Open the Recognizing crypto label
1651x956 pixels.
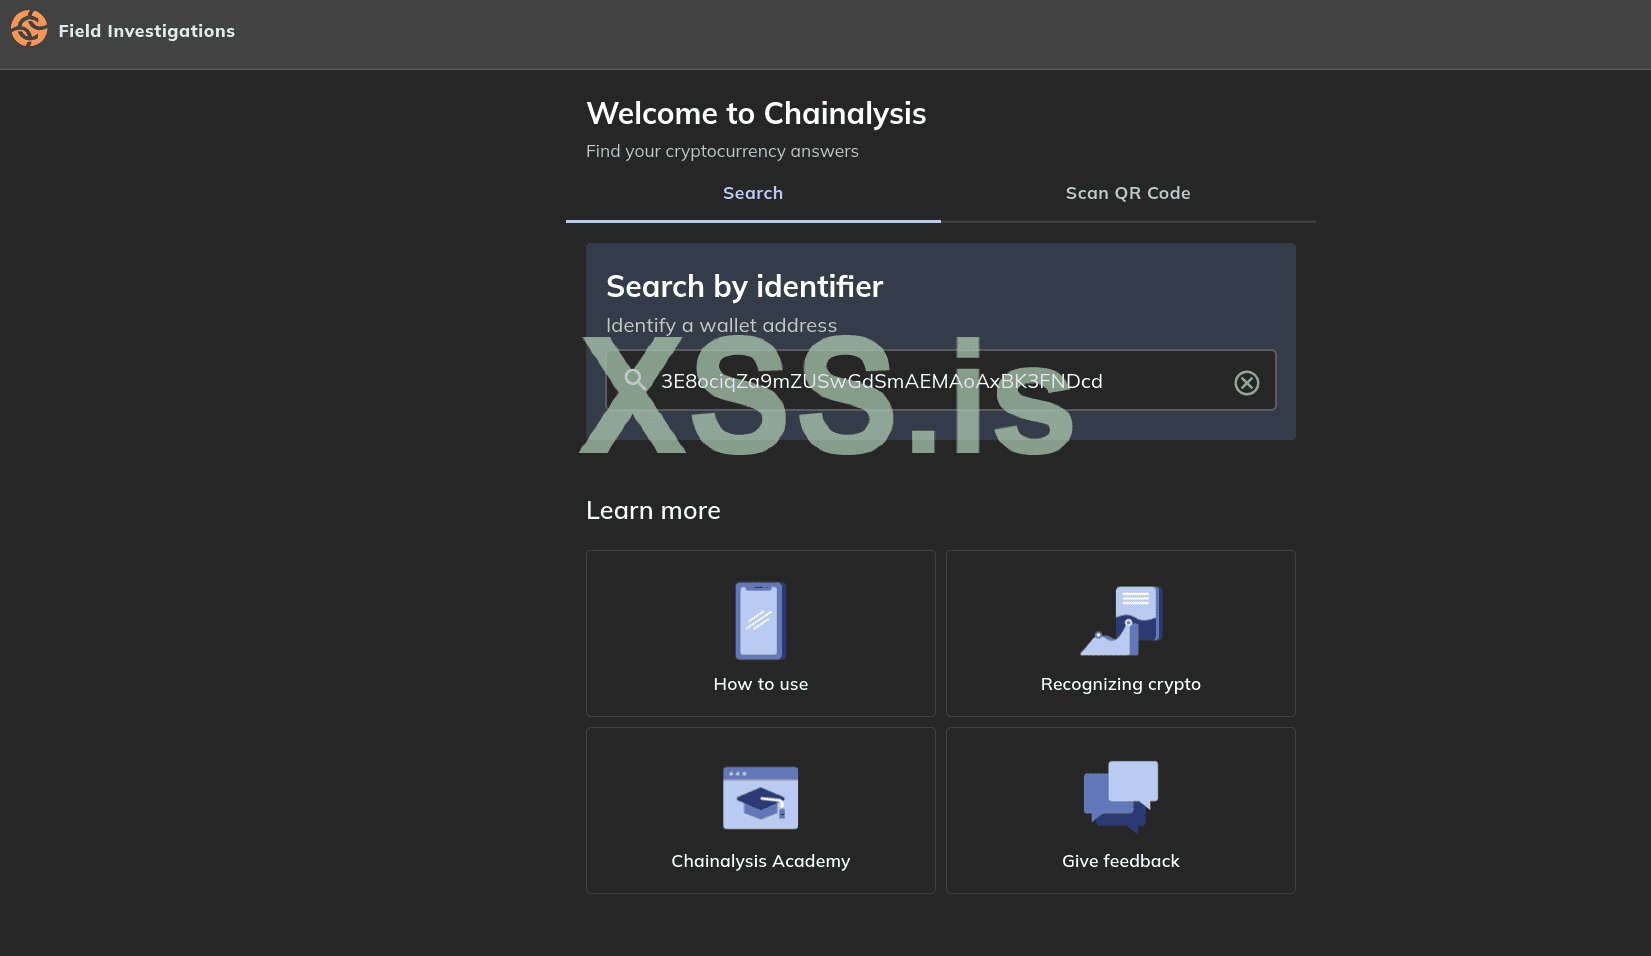pyautogui.click(x=1121, y=685)
